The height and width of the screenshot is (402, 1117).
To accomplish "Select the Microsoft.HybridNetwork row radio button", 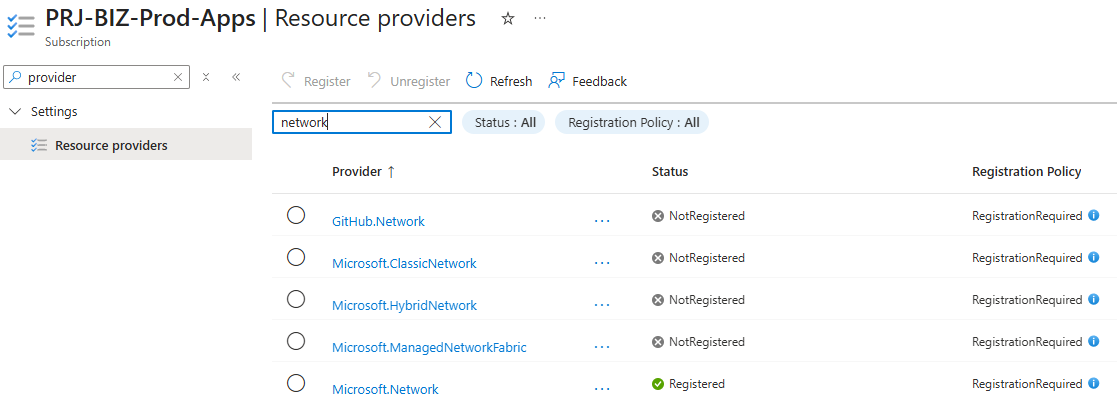I will [x=296, y=299].
